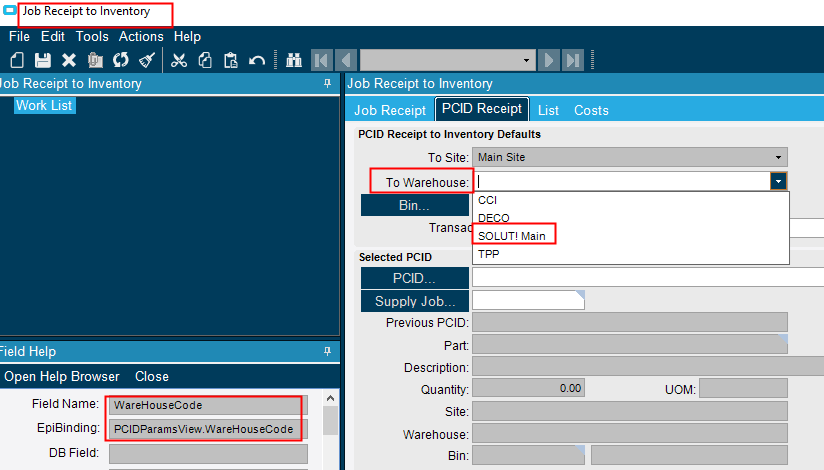Image resolution: width=824 pixels, height=470 pixels.
Task: Click the Quantity 0.00 field
Action: (528, 389)
